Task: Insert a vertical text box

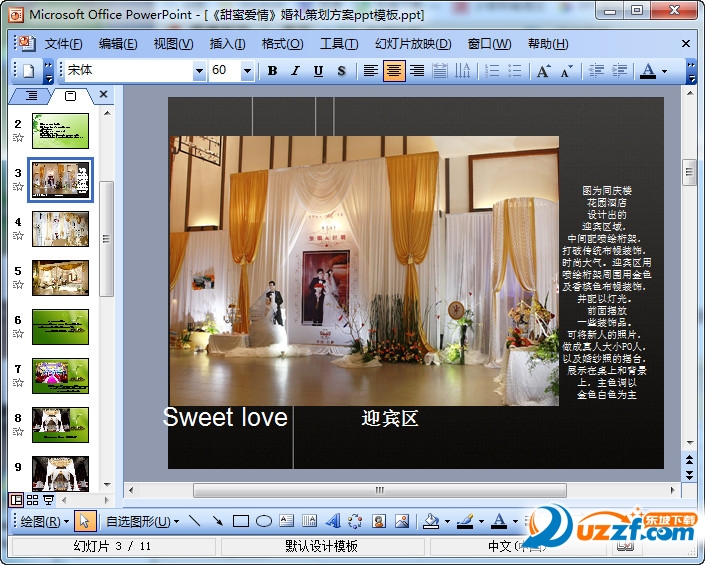Action: click(309, 521)
